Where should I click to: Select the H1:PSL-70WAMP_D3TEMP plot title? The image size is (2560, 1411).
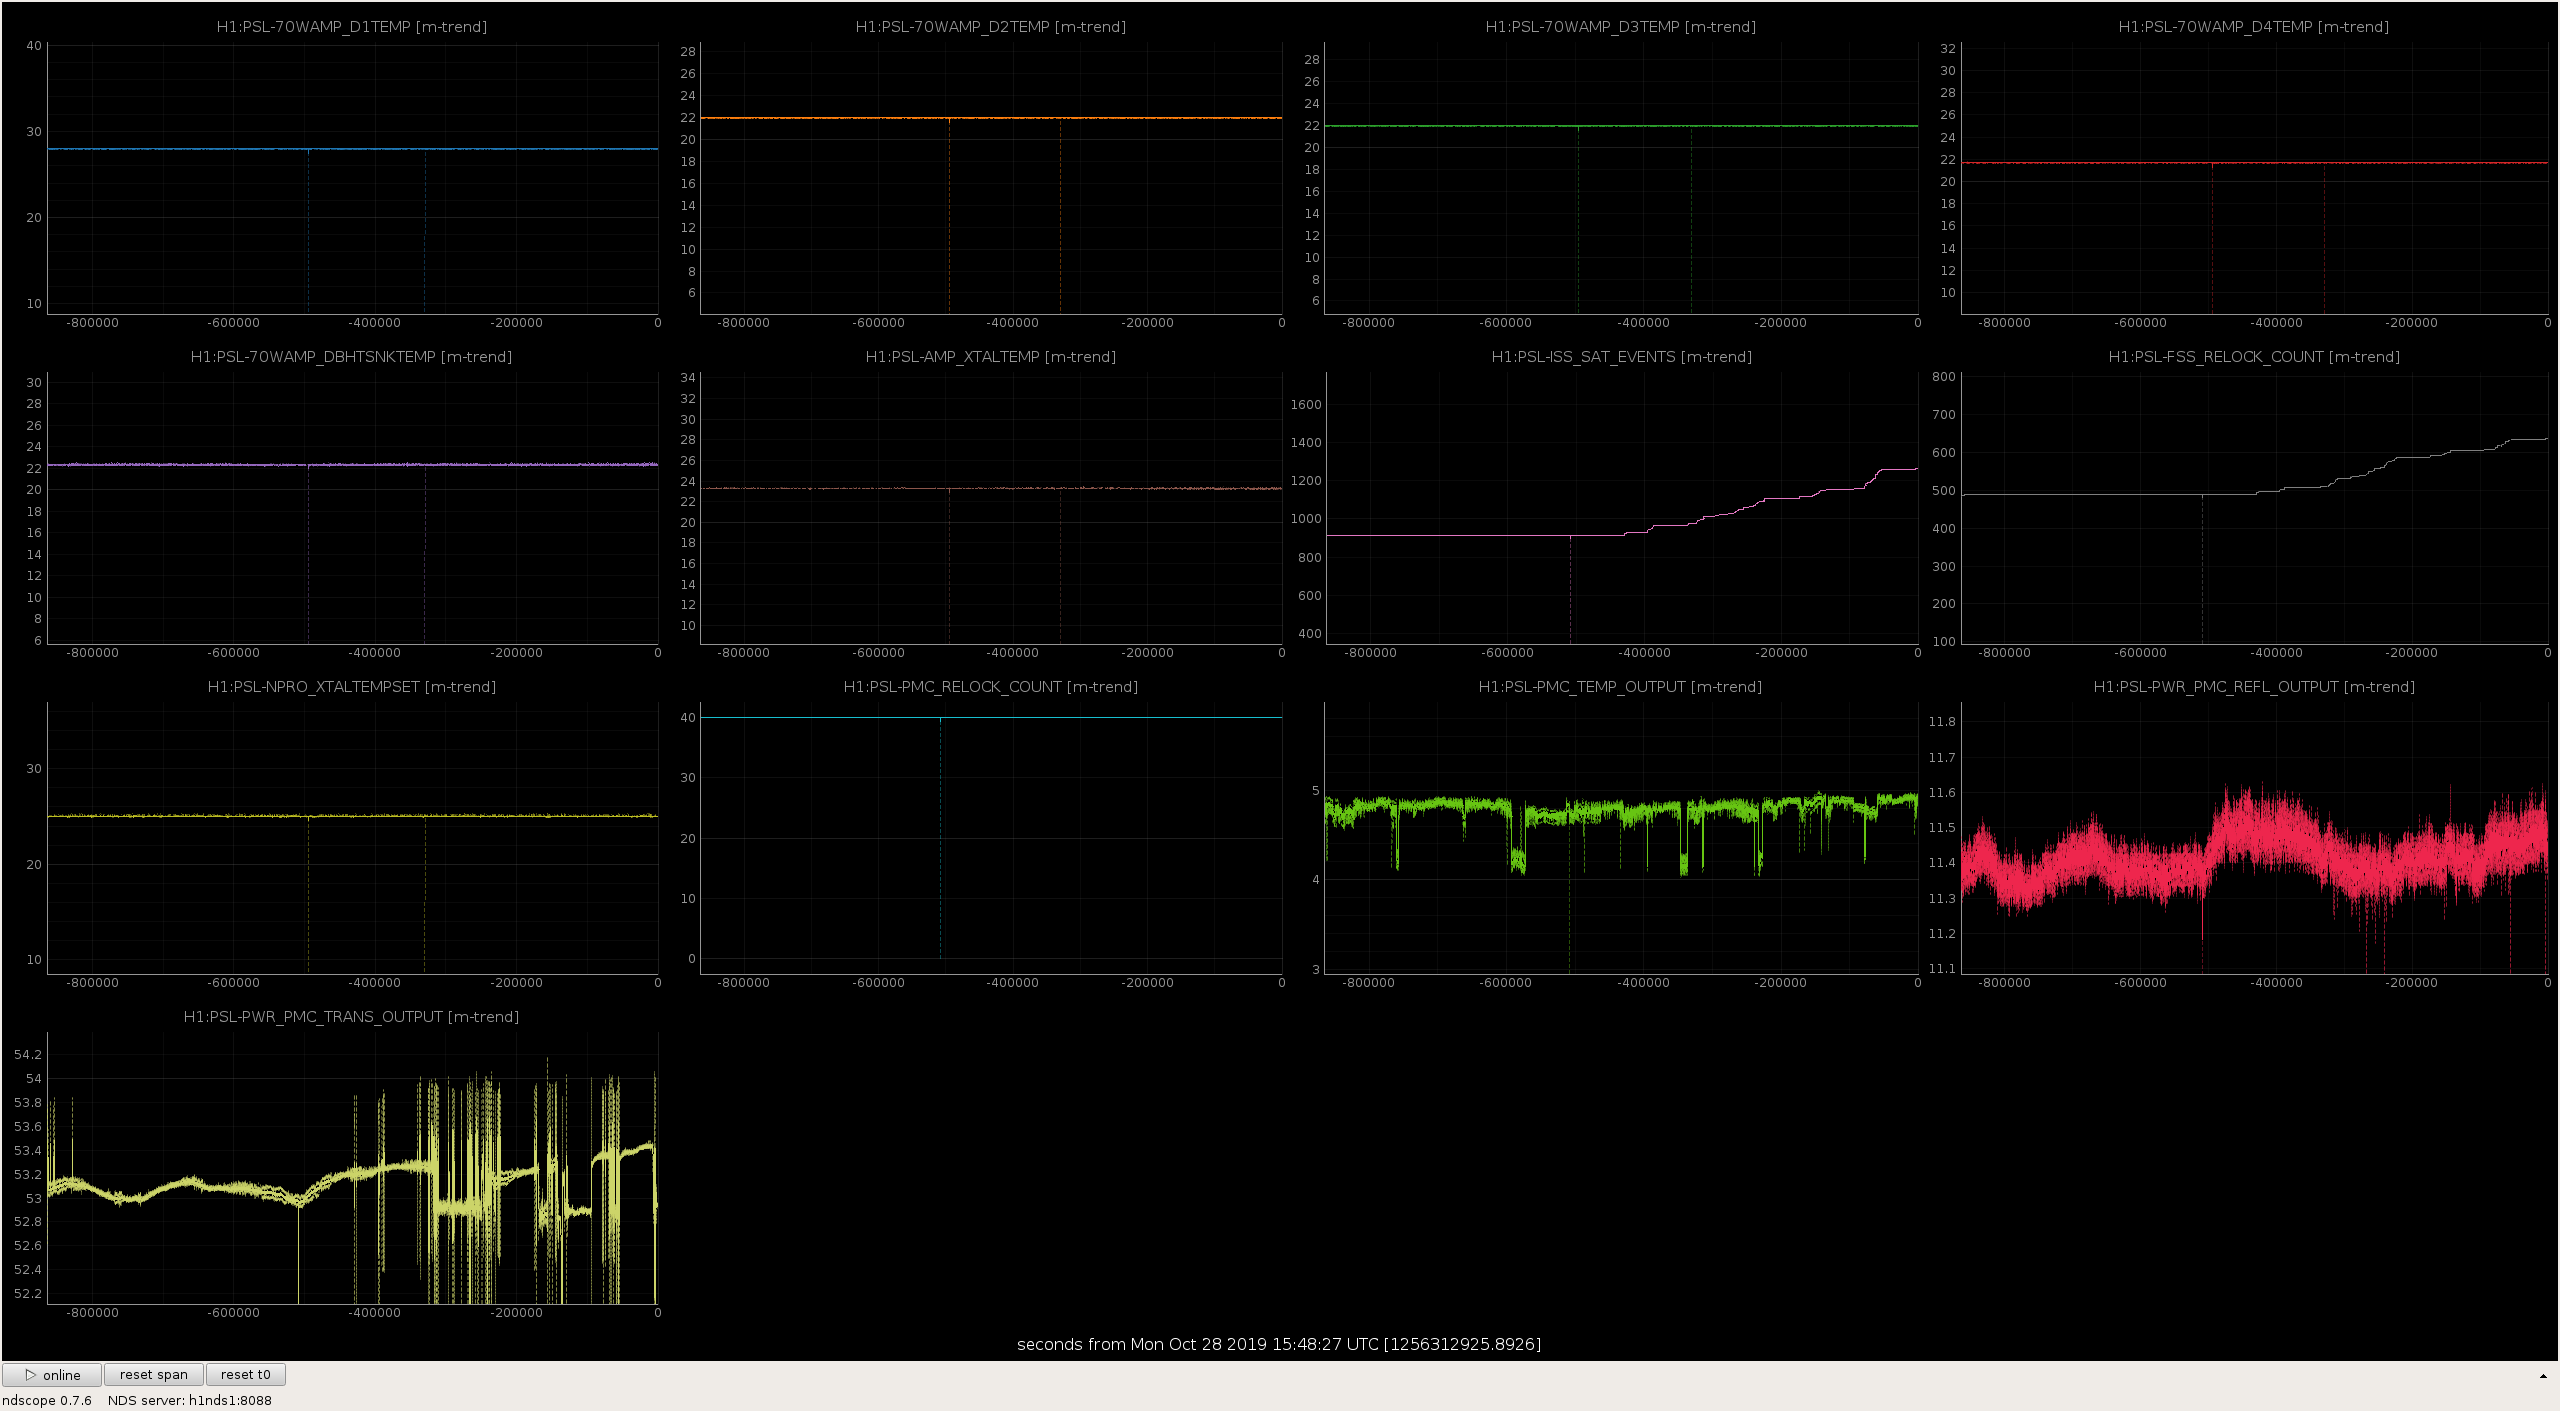tap(1621, 27)
